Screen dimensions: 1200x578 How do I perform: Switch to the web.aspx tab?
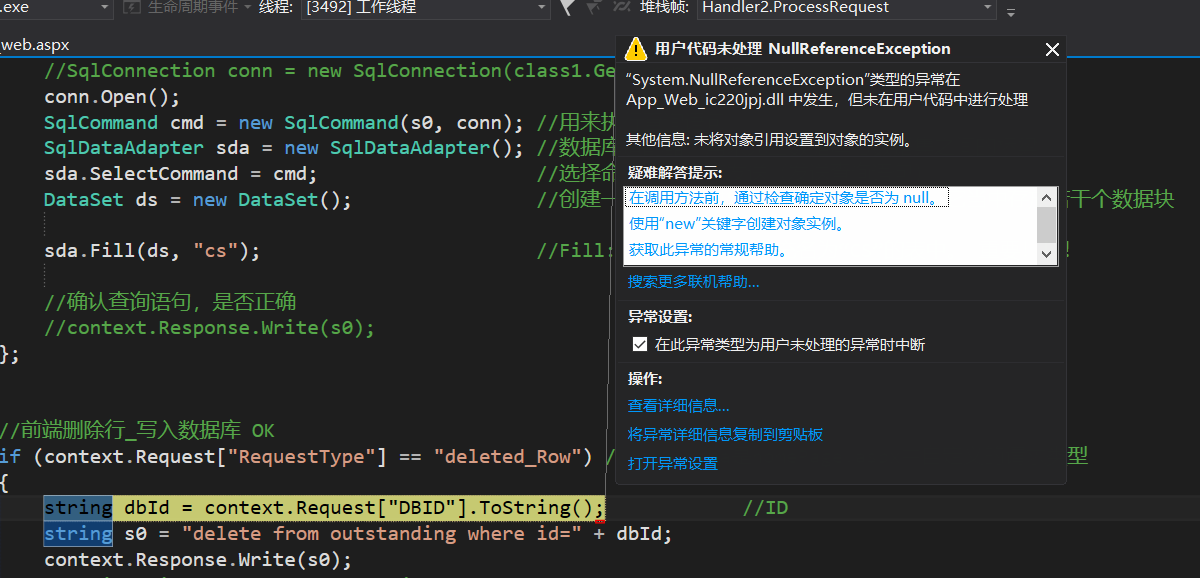[35, 45]
